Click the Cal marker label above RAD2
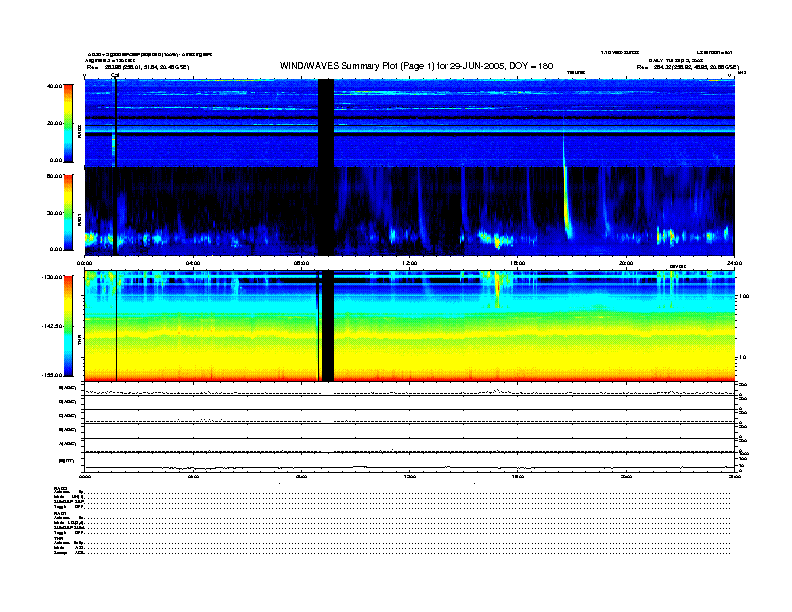This screenshot has width=792, height=612. pos(115,76)
